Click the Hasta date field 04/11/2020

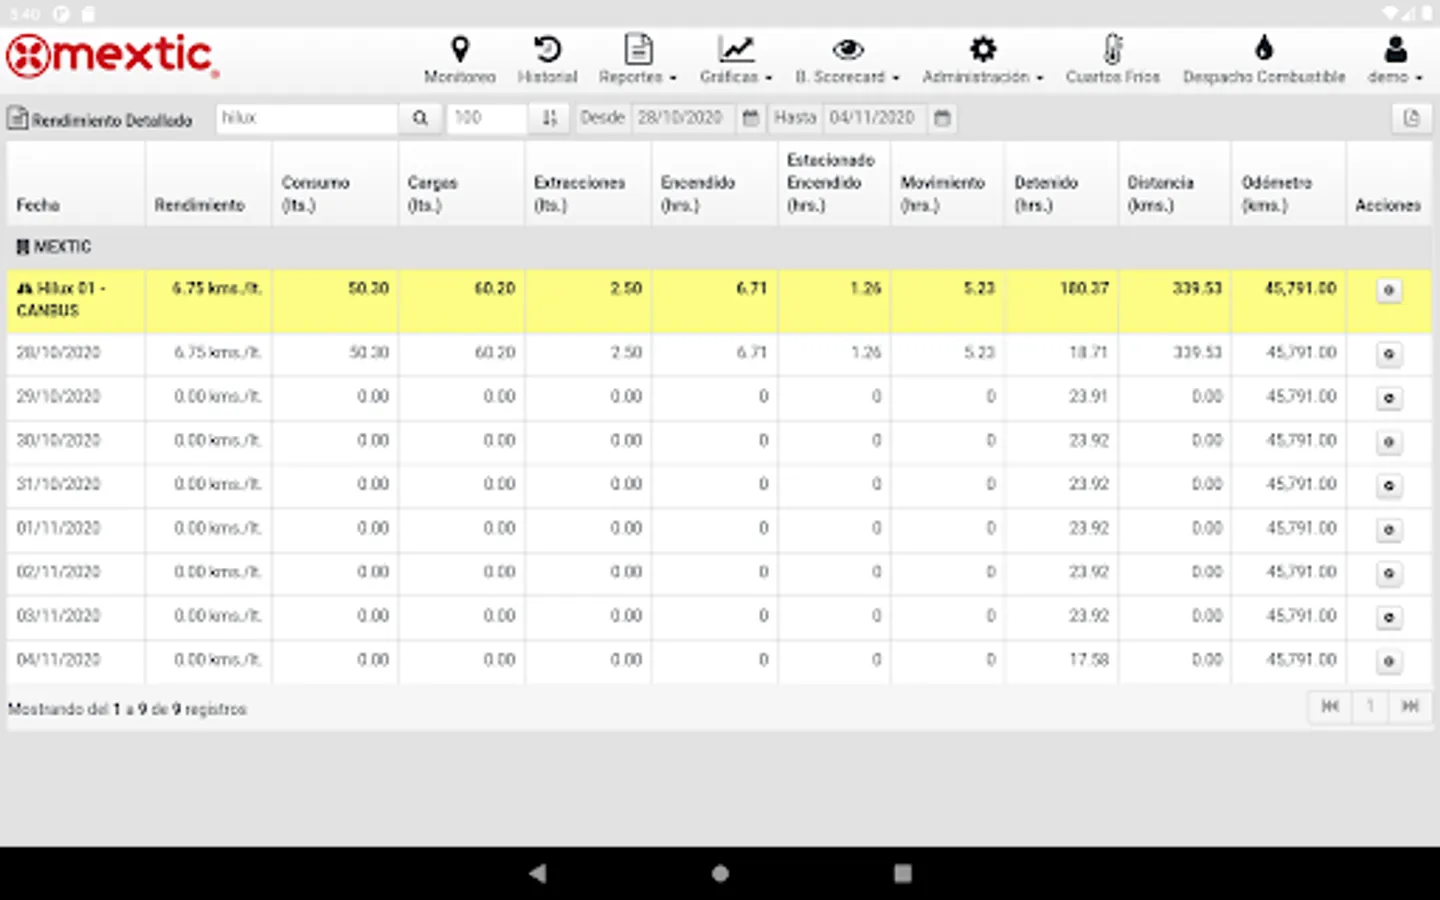(x=876, y=118)
